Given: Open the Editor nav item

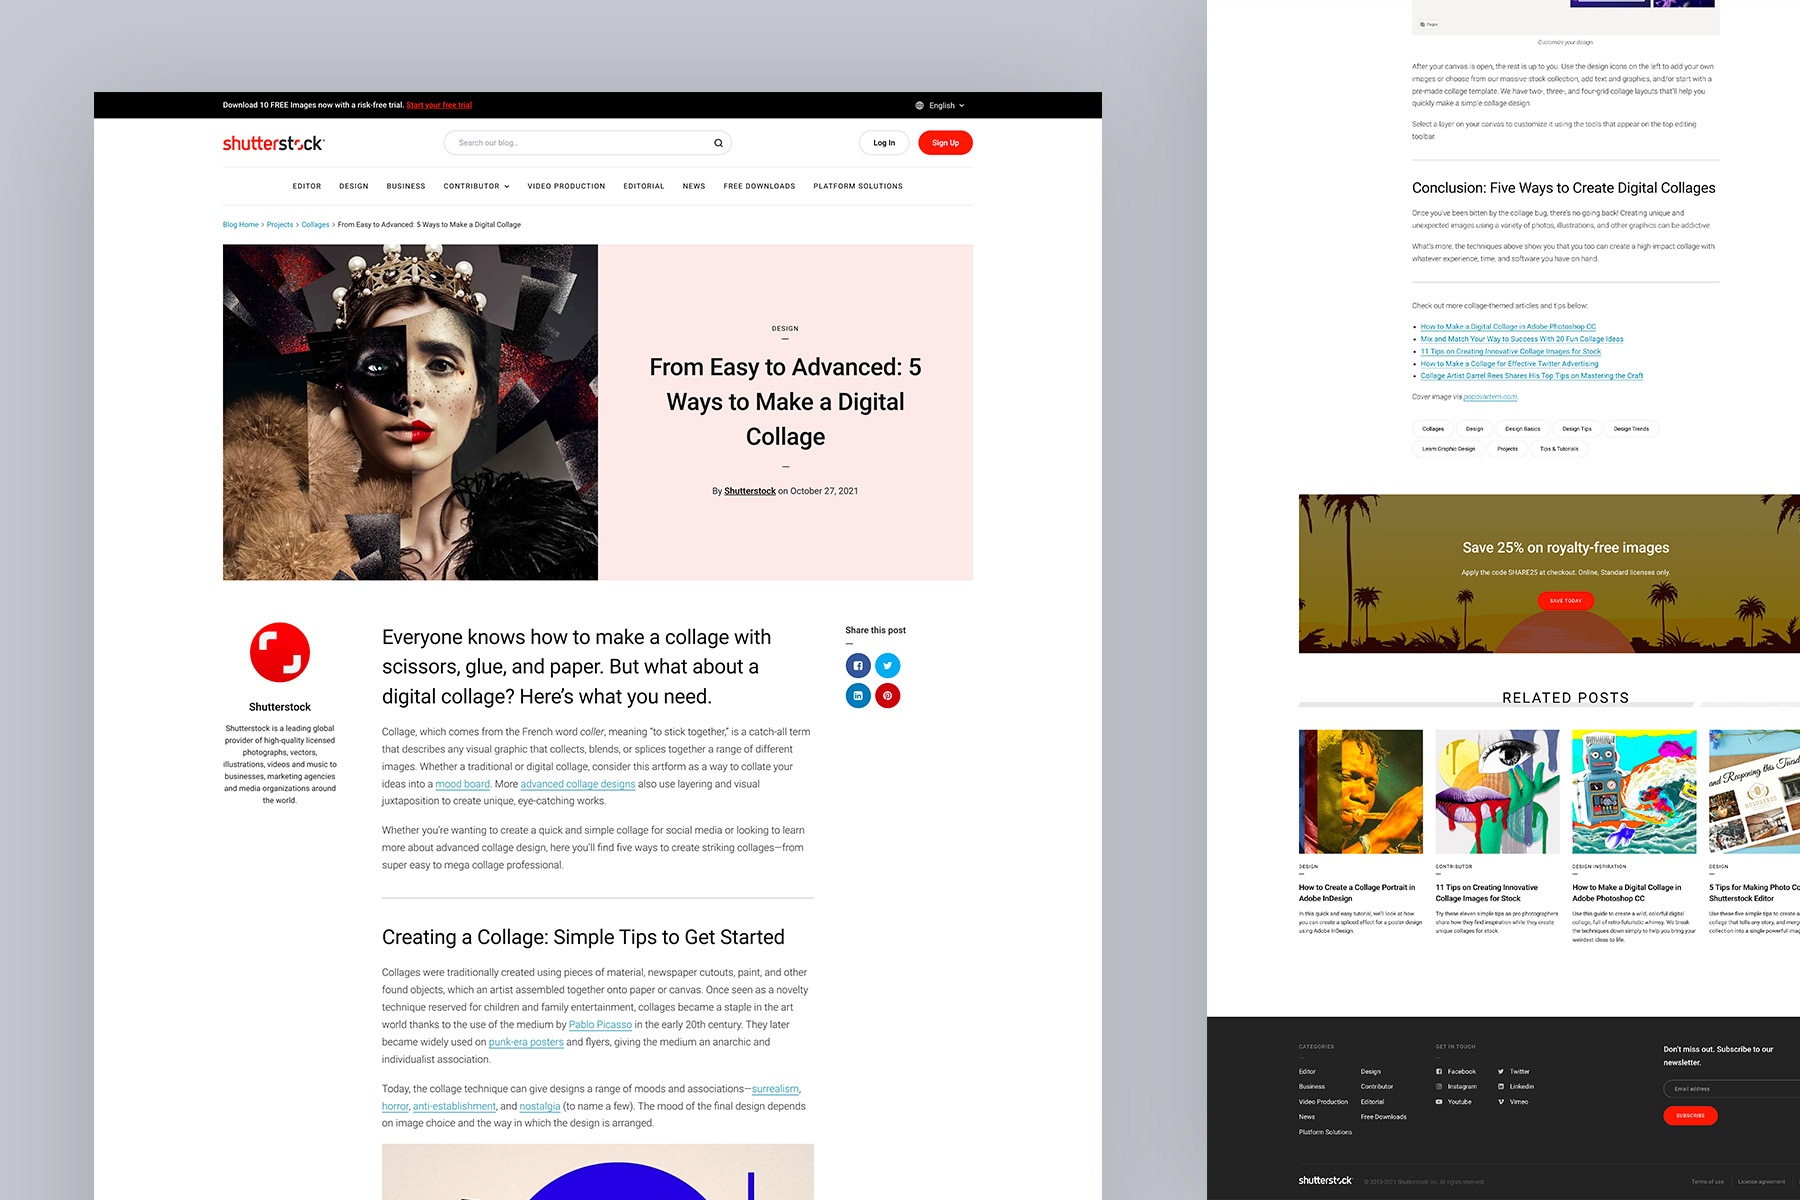Looking at the screenshot, I should click(307, 186).
